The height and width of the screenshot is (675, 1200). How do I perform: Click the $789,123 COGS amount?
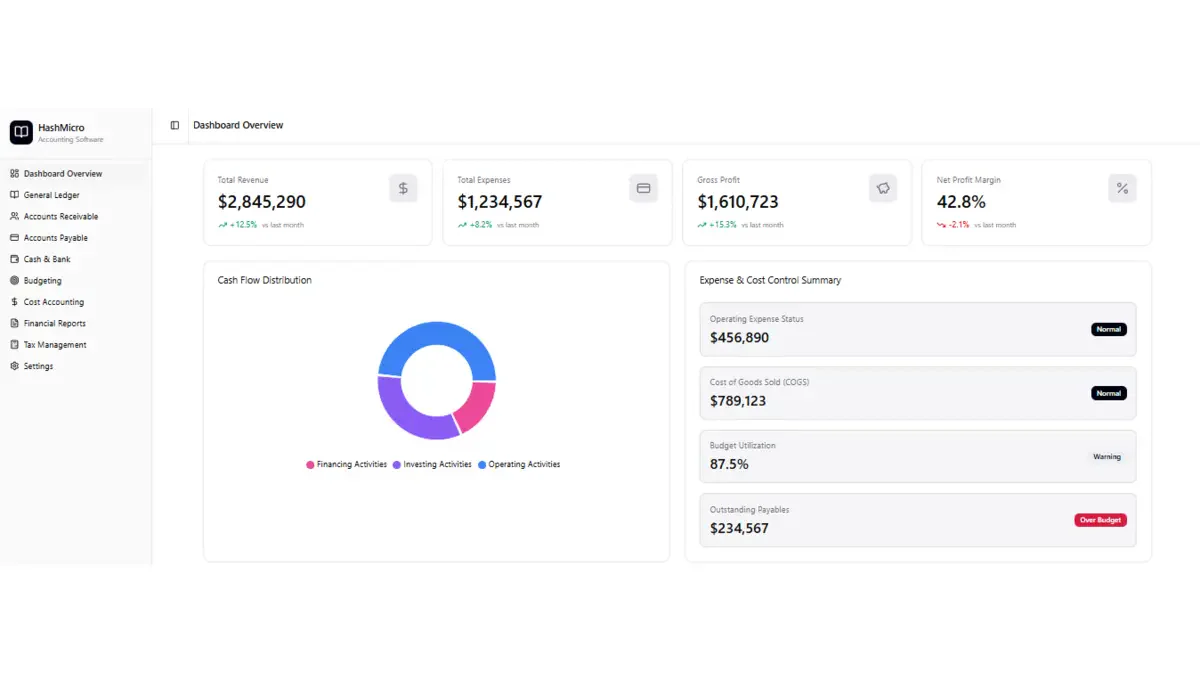(738, 401)
